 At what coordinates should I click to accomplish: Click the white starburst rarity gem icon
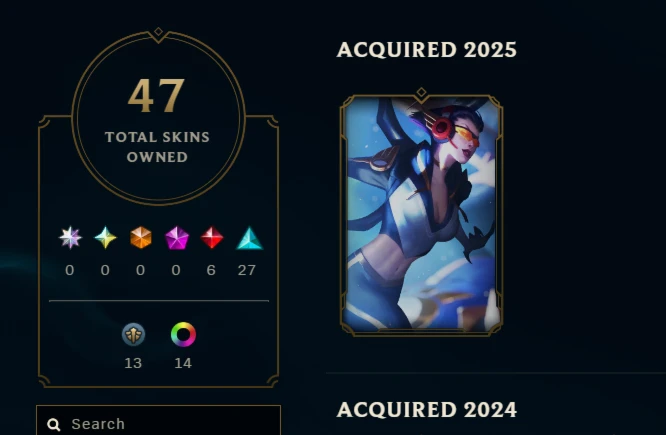[70, 237]
